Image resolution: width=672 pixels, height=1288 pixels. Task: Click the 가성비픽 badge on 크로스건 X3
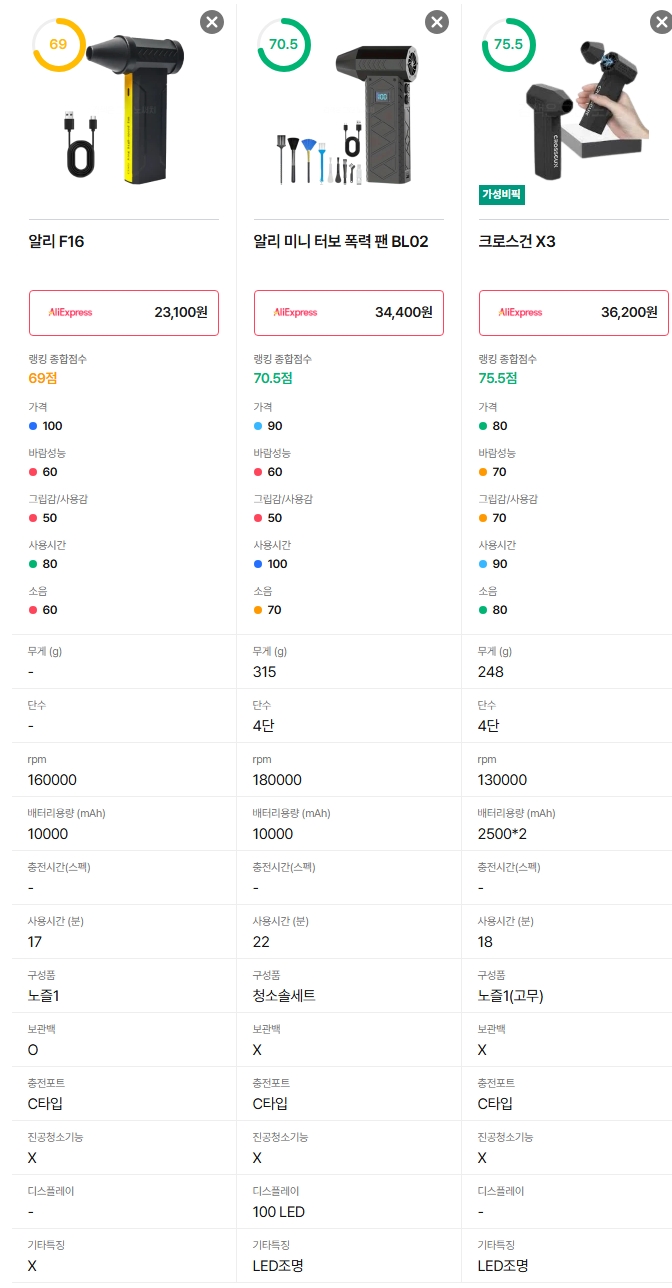click(x=502, y=195)
